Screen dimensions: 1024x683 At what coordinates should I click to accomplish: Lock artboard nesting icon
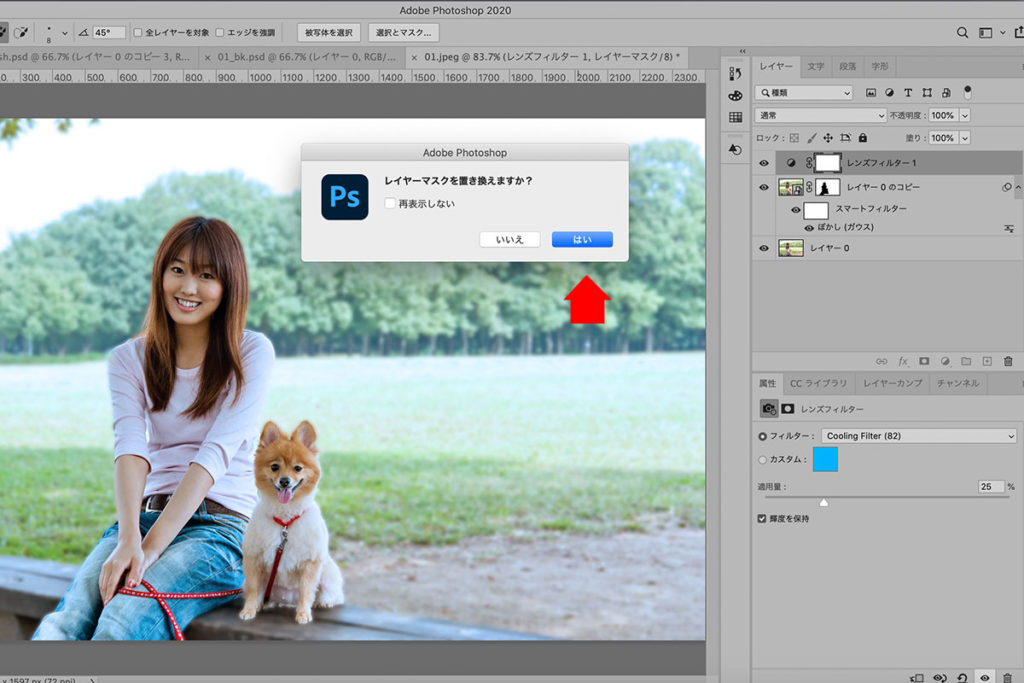pos(846,138)
